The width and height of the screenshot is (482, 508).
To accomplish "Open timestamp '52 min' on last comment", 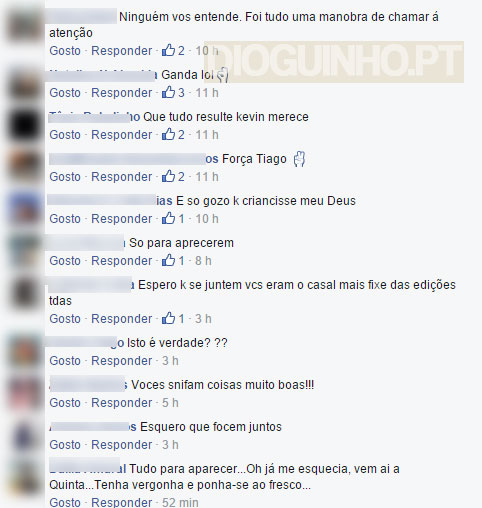I will (x=180, y=502).
